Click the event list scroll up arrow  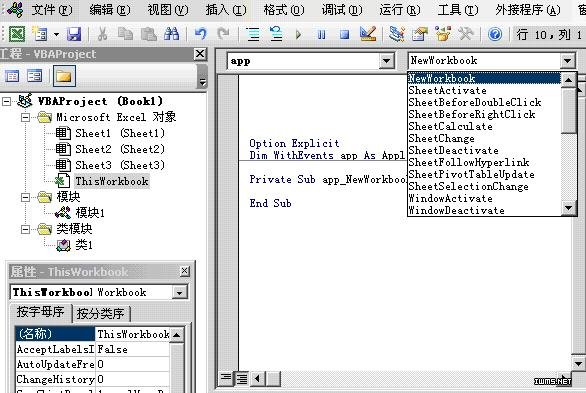pyautogui.click(x=569, y=80)
